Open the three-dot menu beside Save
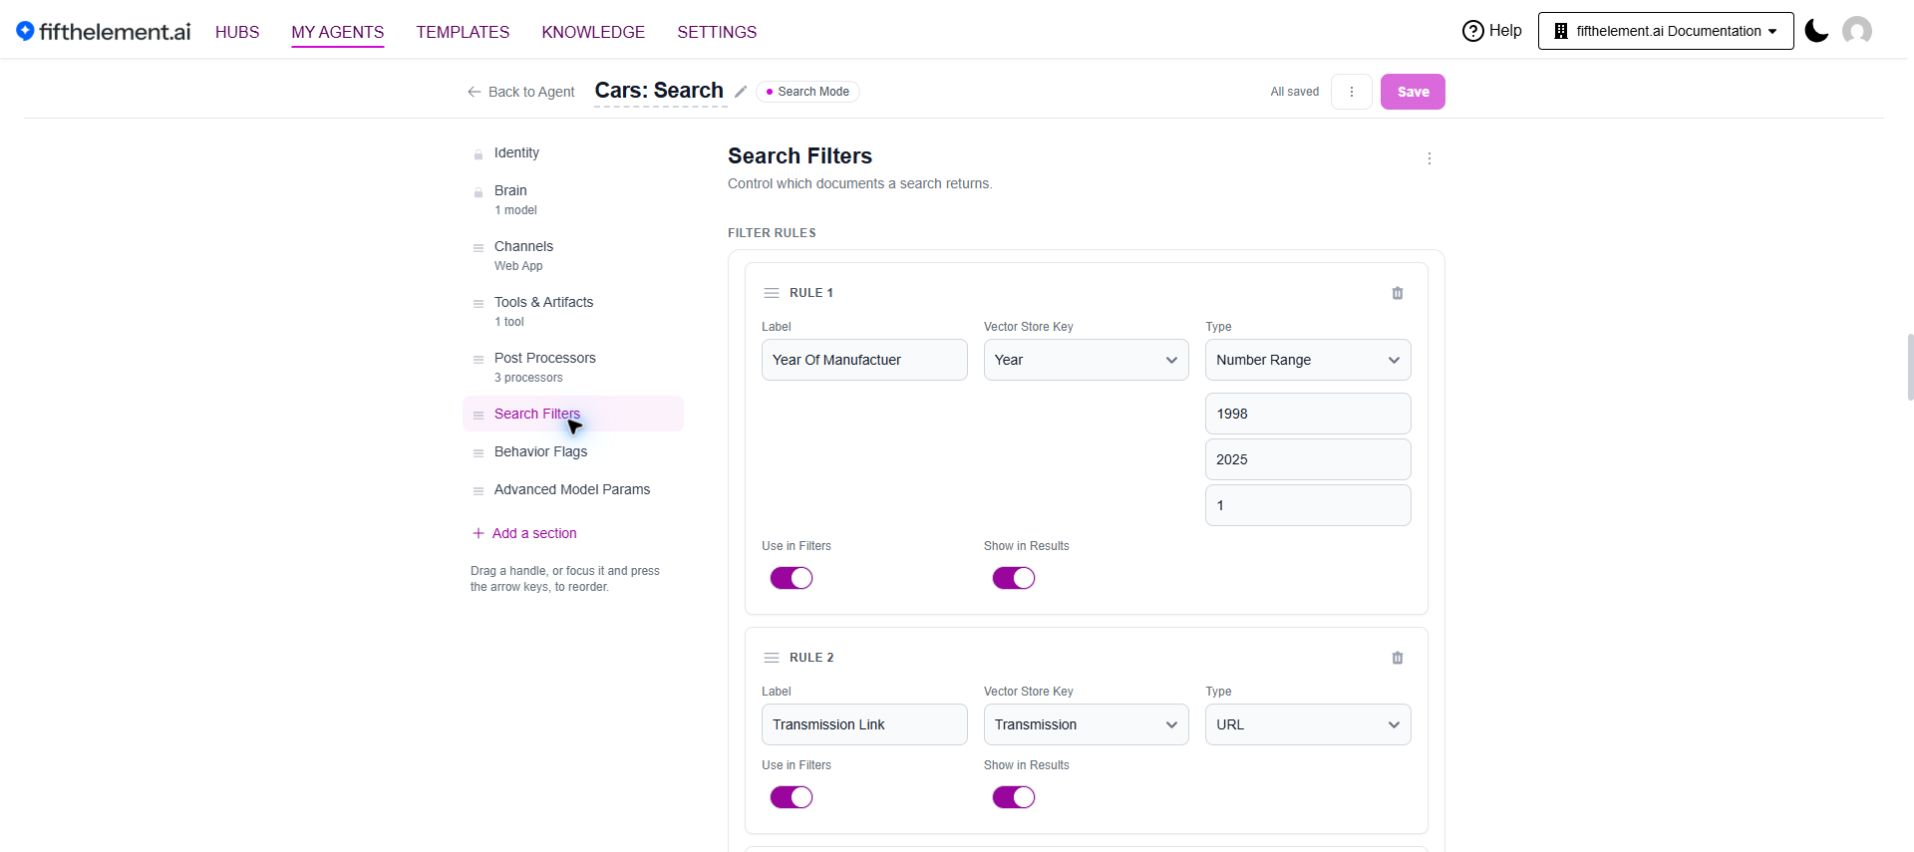The image size is (1914, 852). click(x=1351, y=91)
